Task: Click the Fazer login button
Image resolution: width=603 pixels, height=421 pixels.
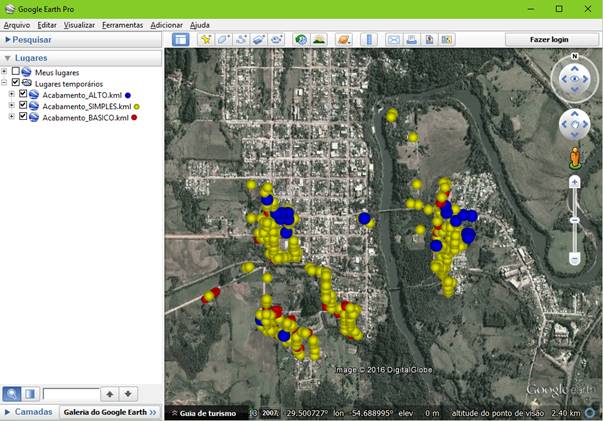Action: pyautogui.click(x=550, y=40)
